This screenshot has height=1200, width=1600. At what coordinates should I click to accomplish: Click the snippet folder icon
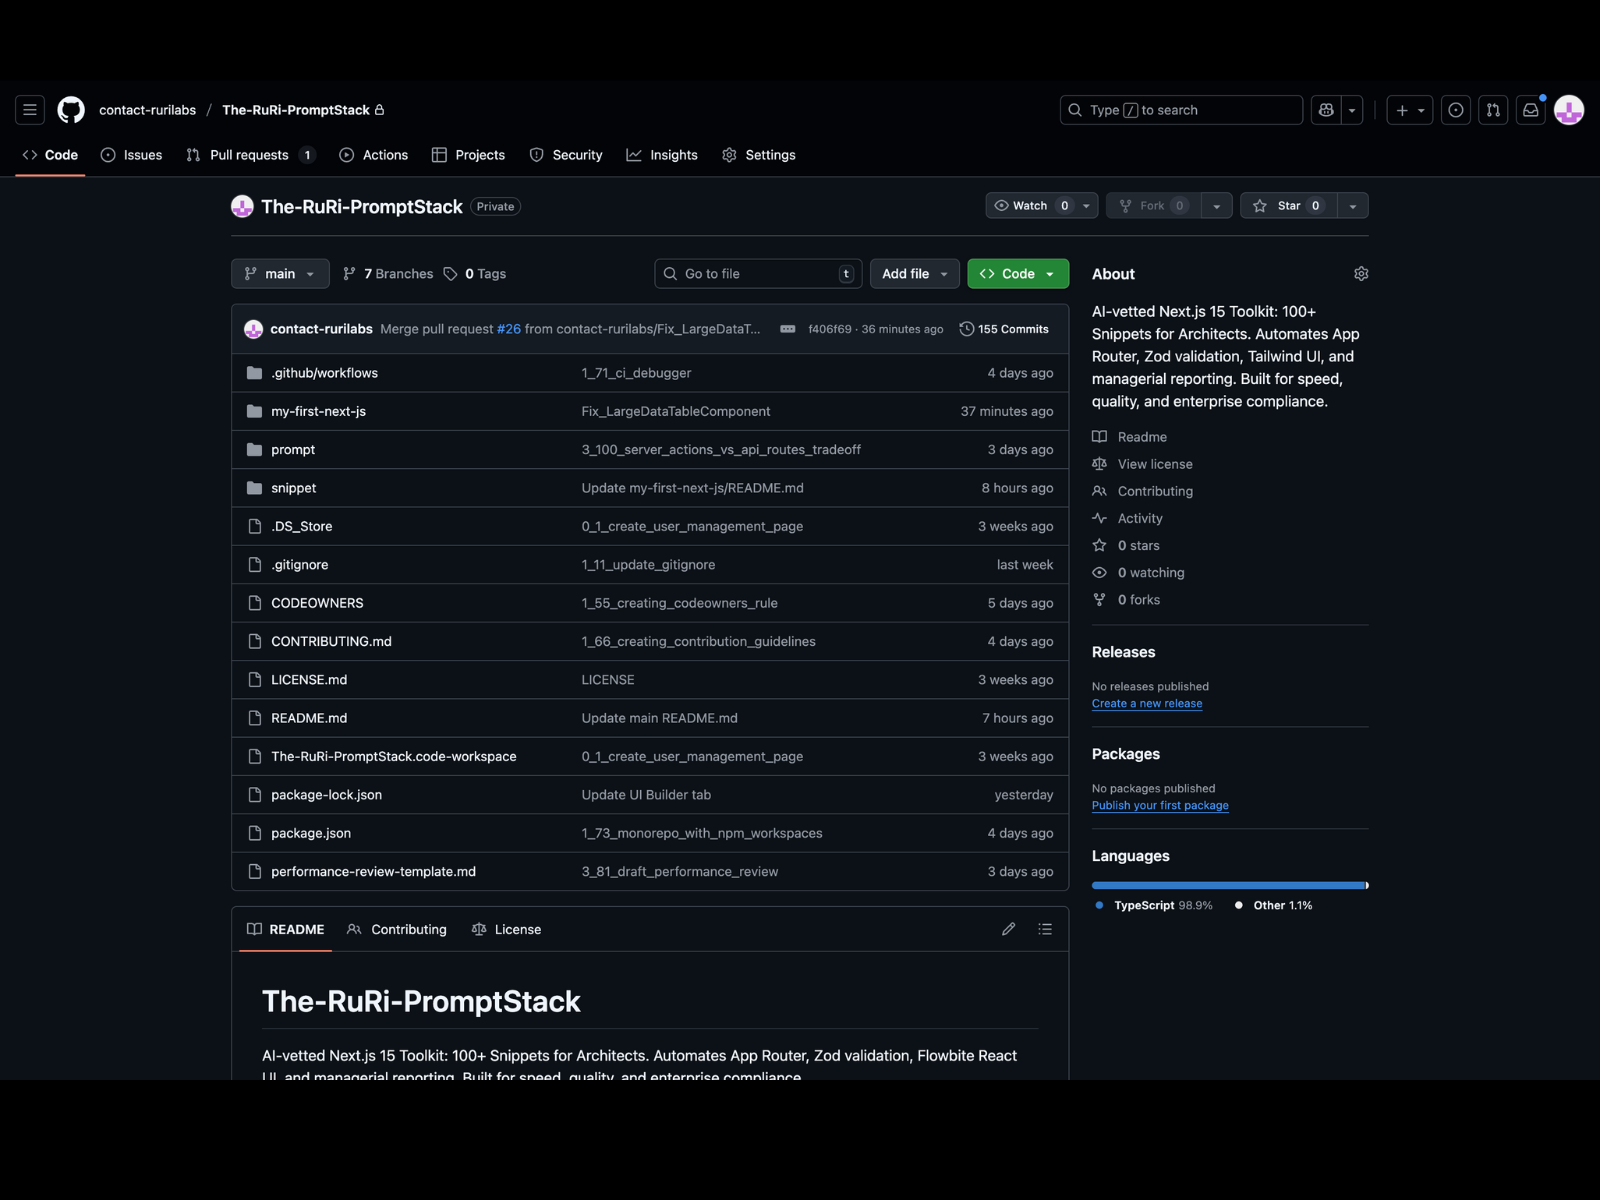(254, 488)
